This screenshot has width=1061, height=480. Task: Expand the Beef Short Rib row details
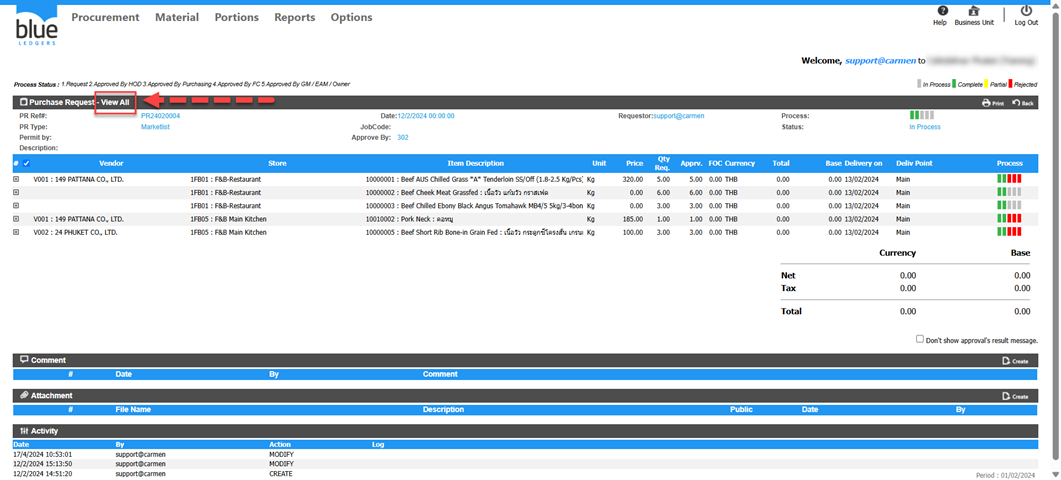tap(16, 232)
